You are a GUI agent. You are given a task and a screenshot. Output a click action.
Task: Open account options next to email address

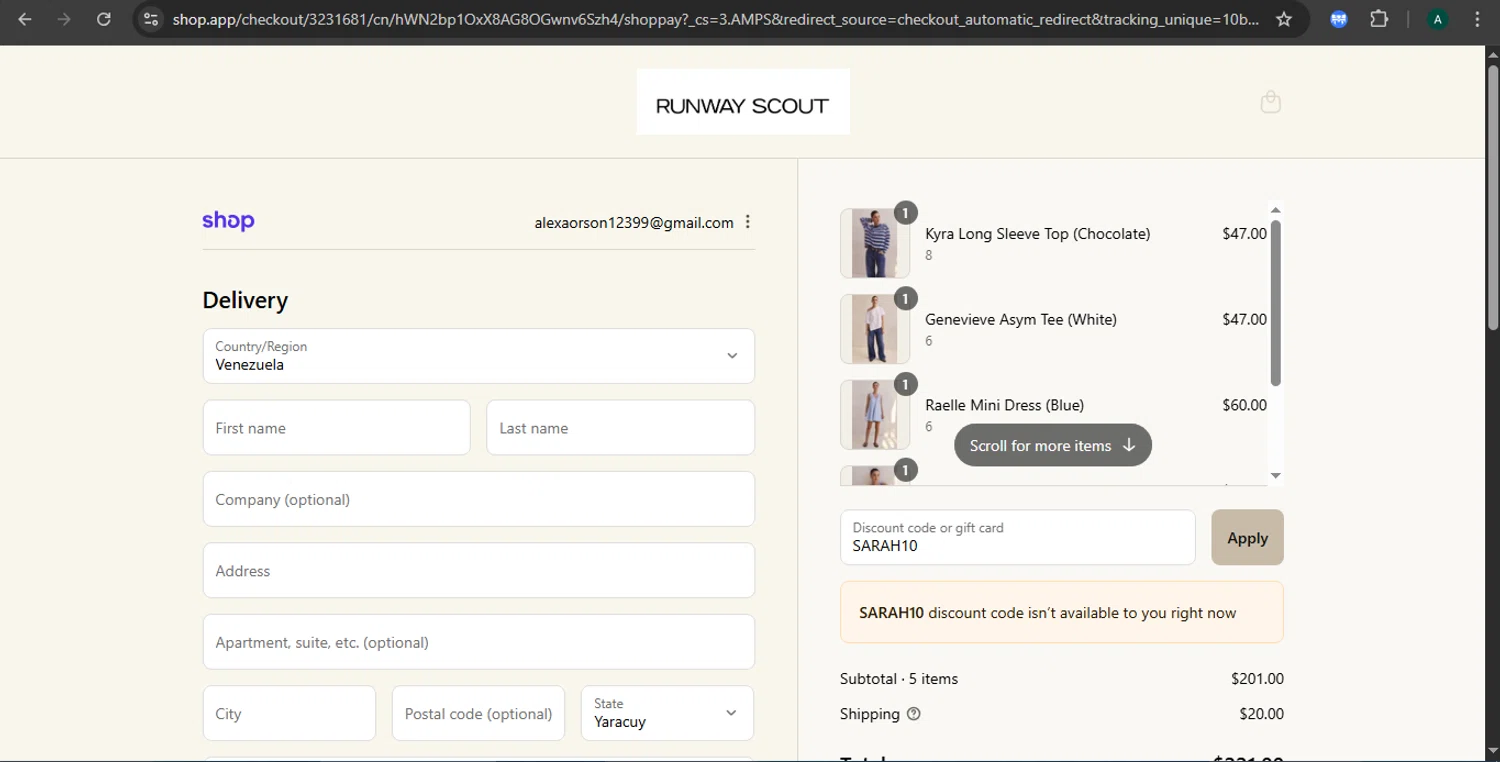tap(748, 222)
